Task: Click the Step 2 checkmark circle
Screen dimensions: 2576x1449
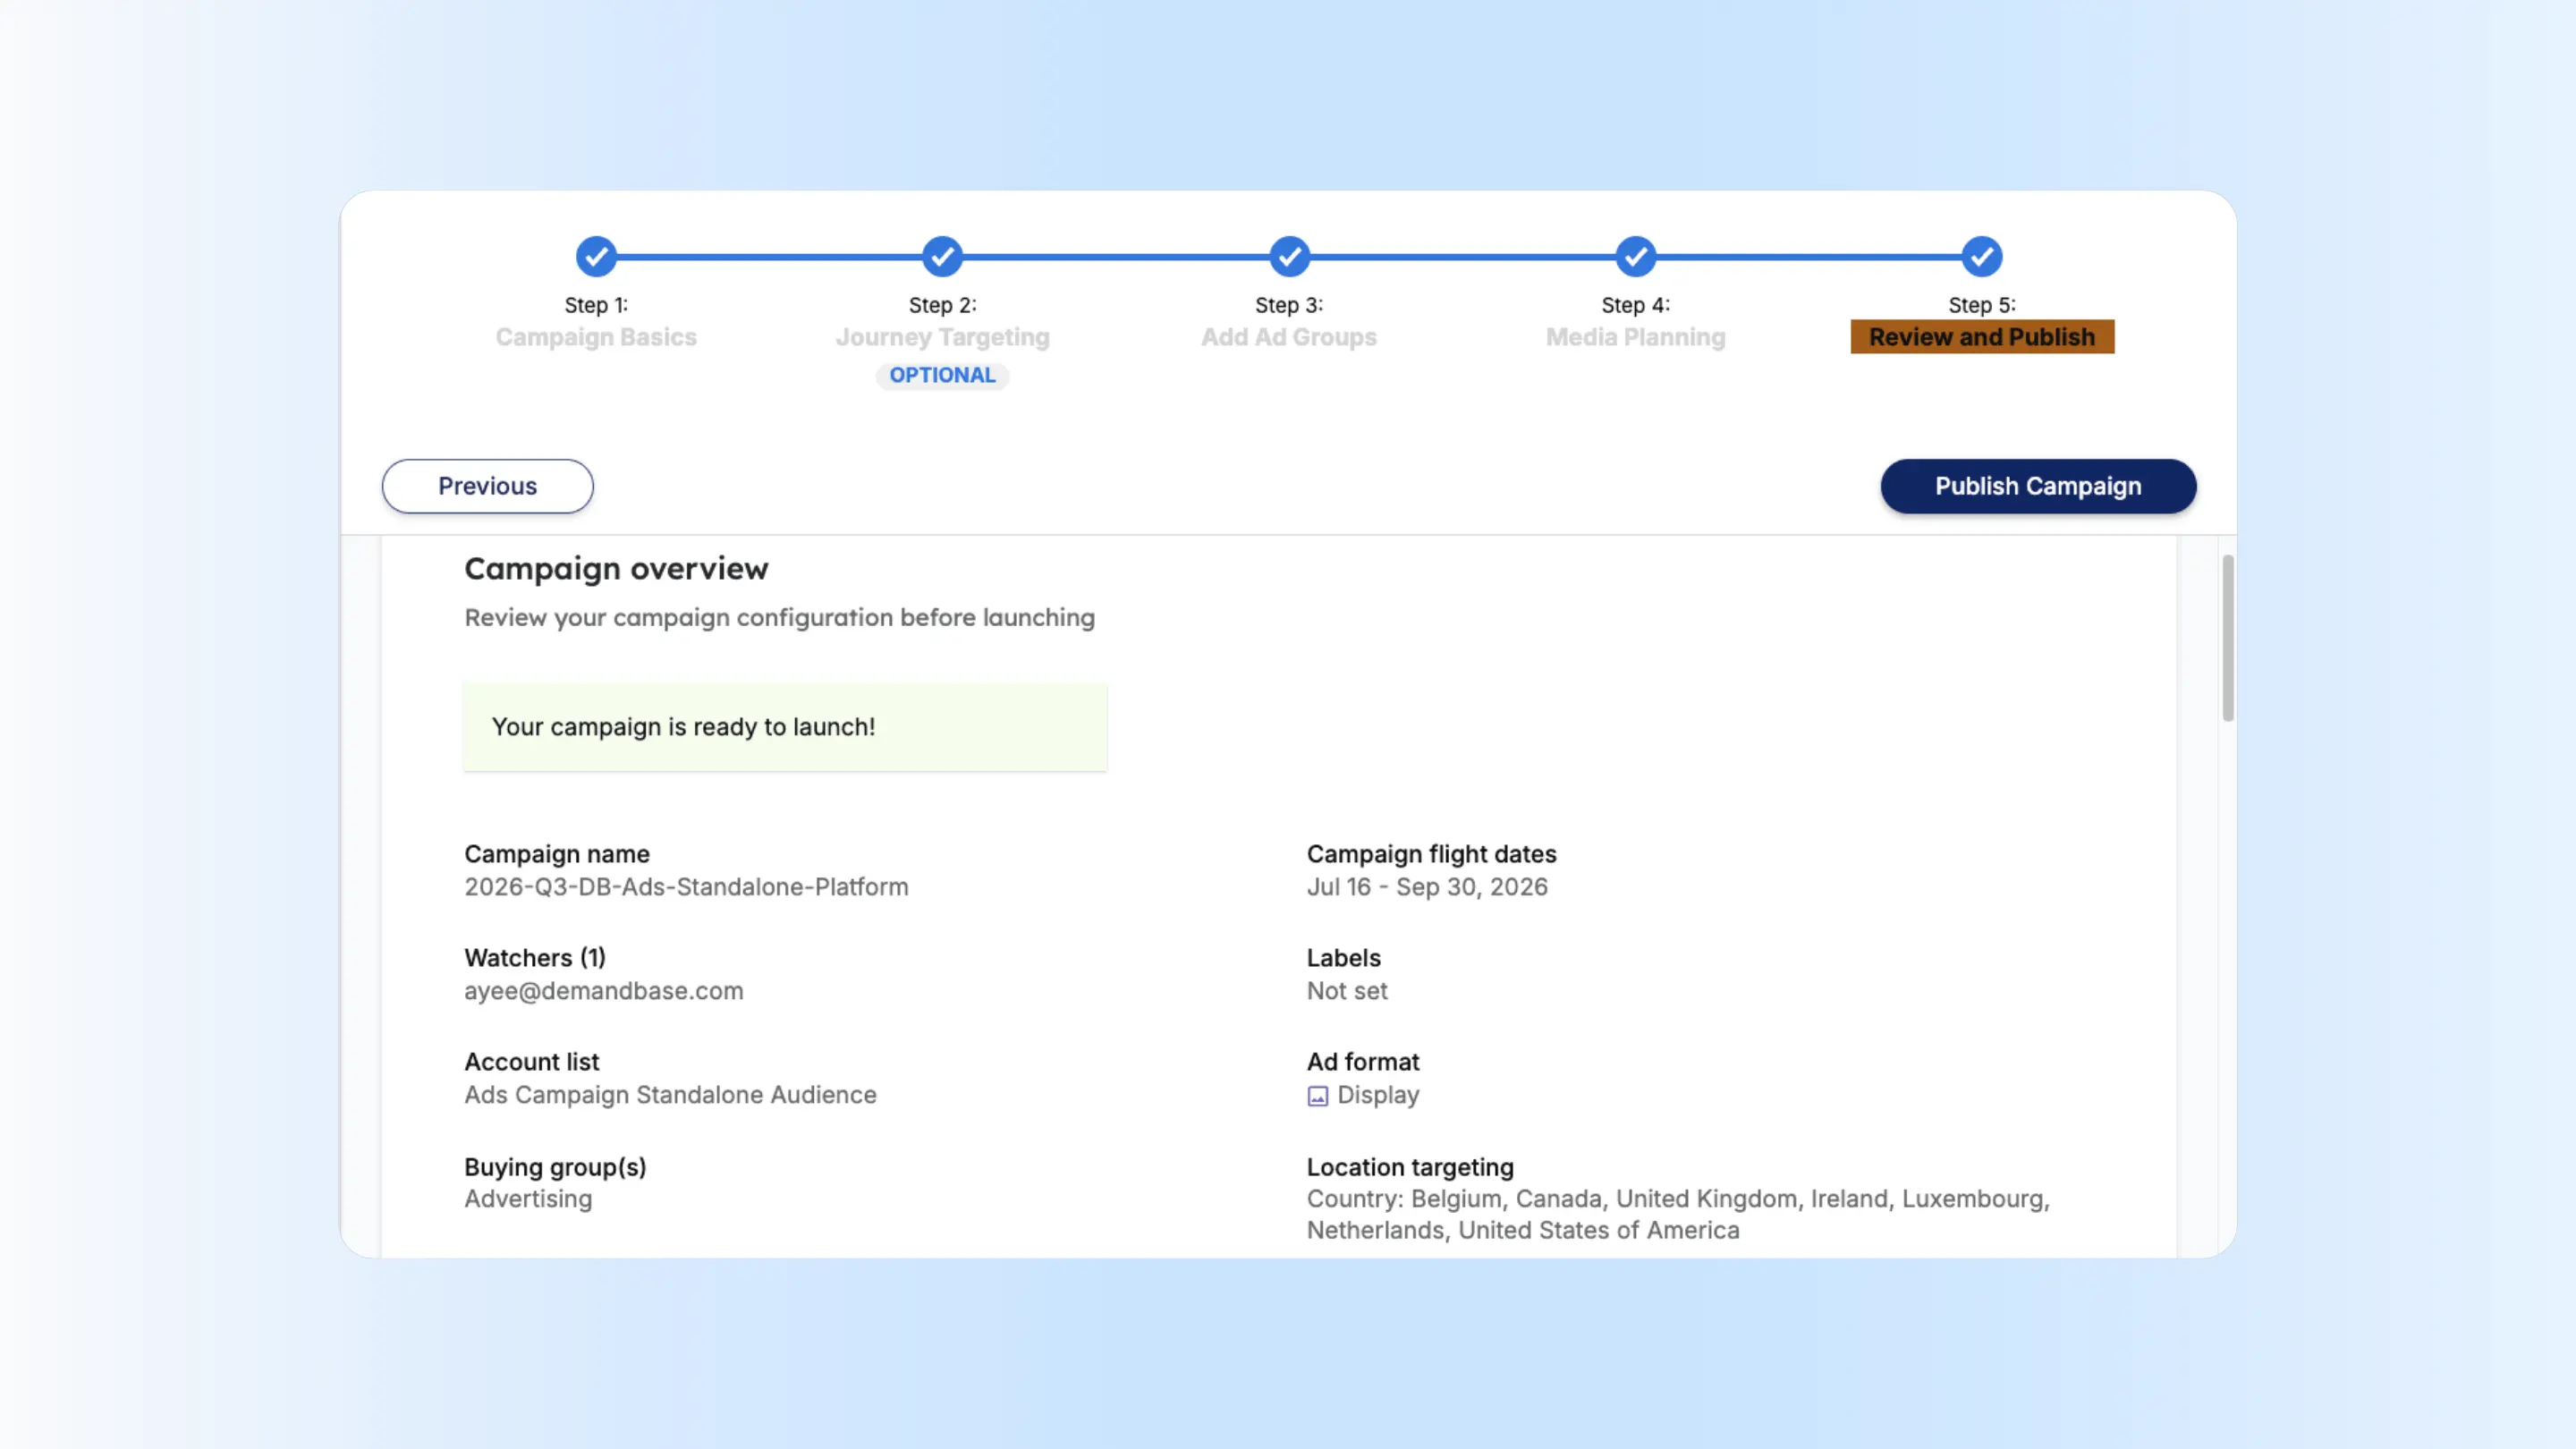Action: coord(942,257)
